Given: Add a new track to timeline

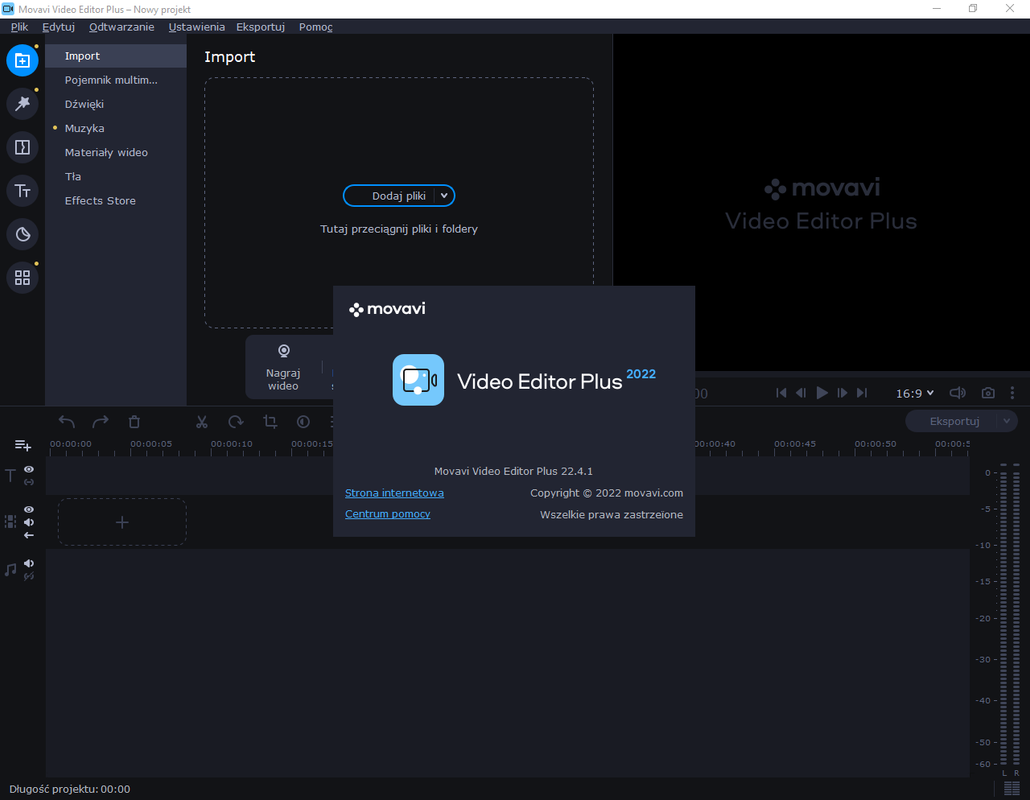Looking at the screenshot, I should click(22, 445).
